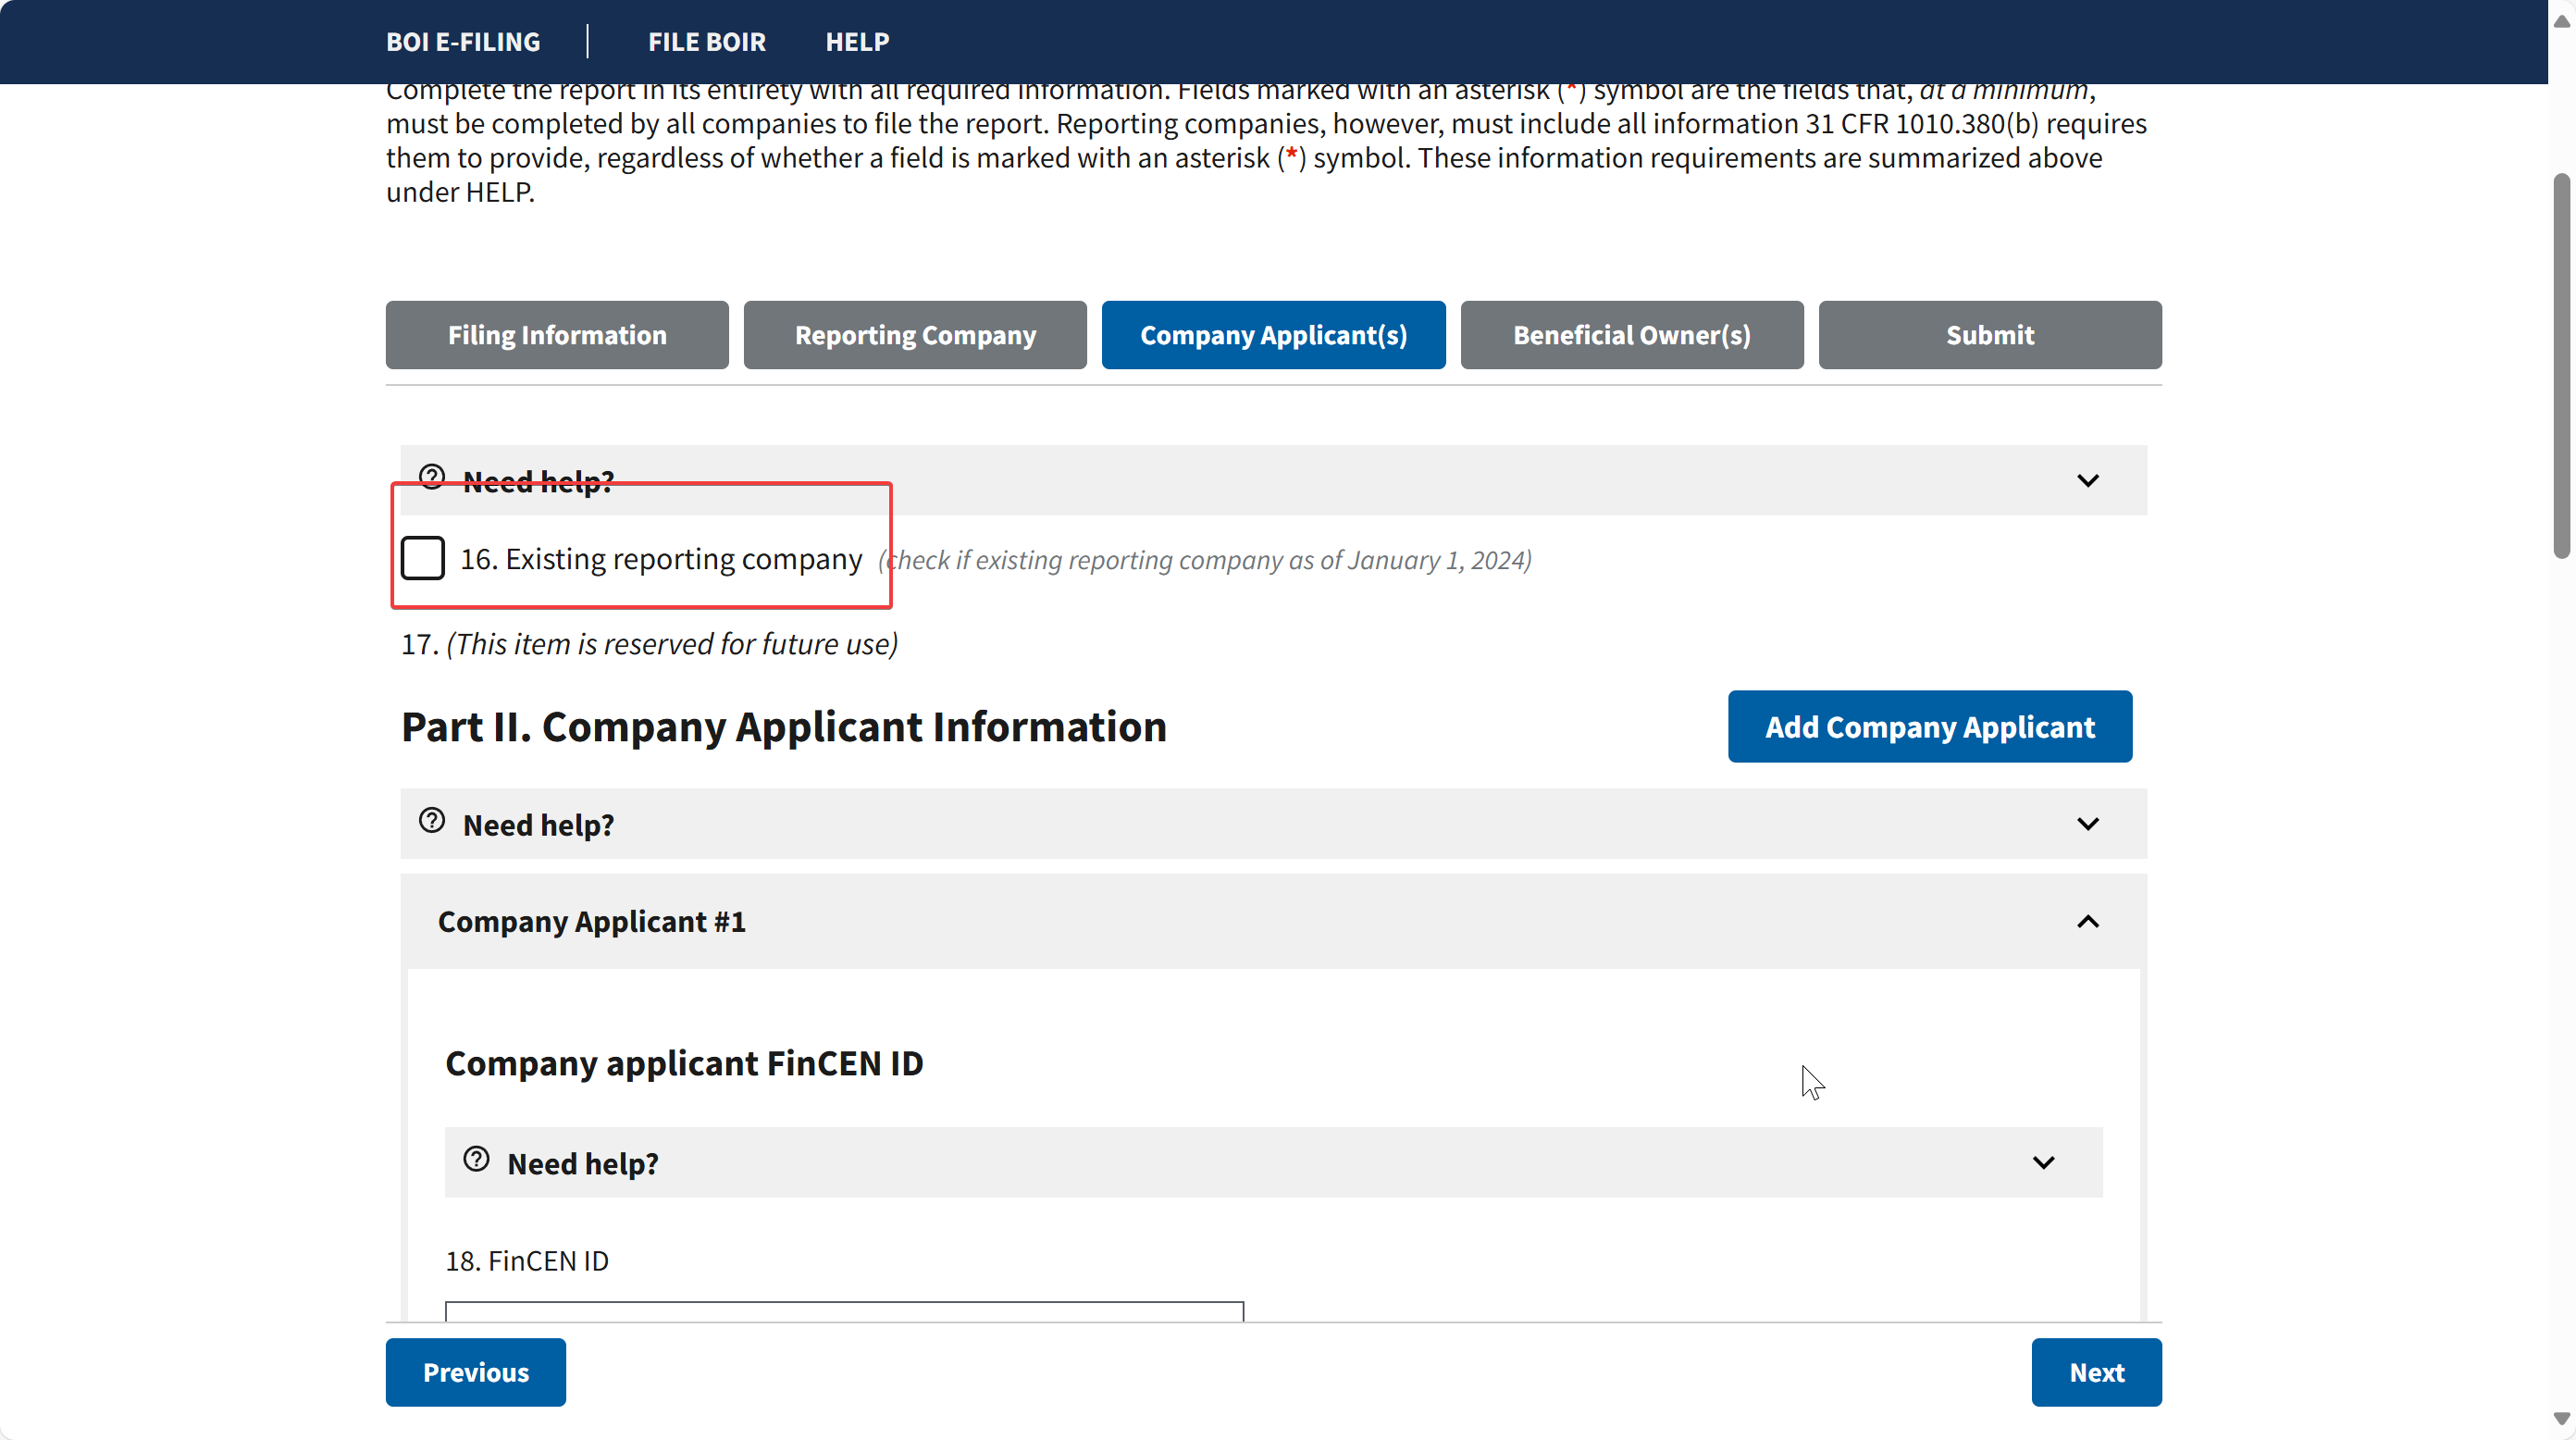Click the FinCEN ID Need help question icon

[476, 1159]
